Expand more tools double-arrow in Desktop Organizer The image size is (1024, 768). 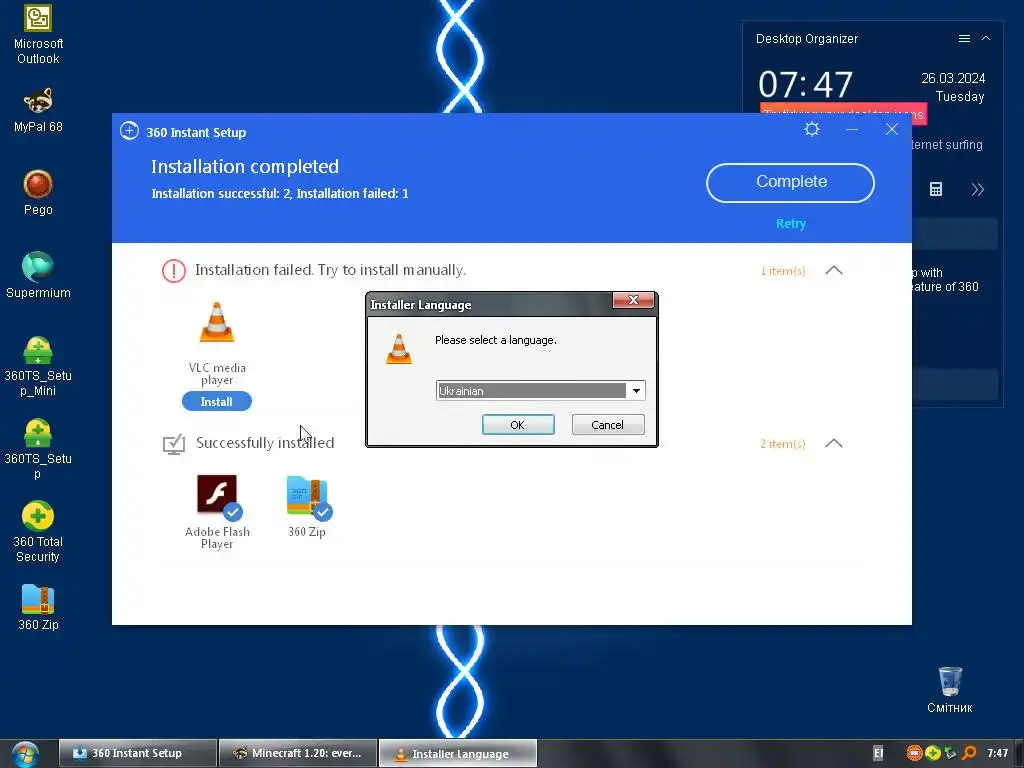[977, 189]
